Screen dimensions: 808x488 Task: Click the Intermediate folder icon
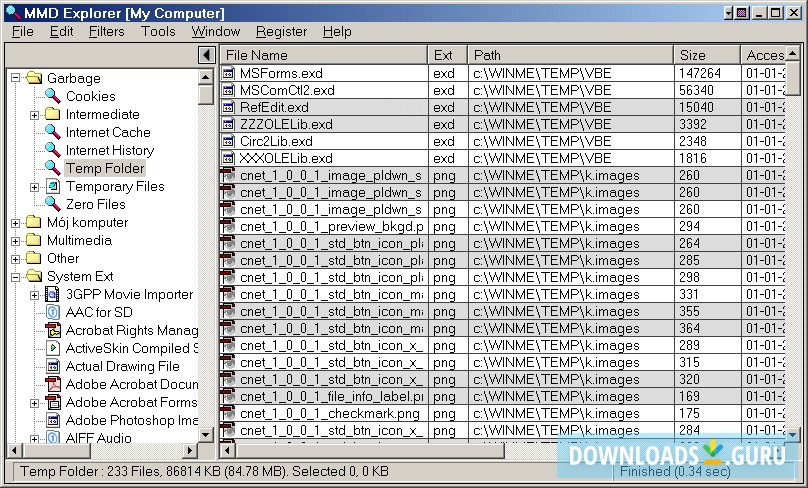coord(53,114)
